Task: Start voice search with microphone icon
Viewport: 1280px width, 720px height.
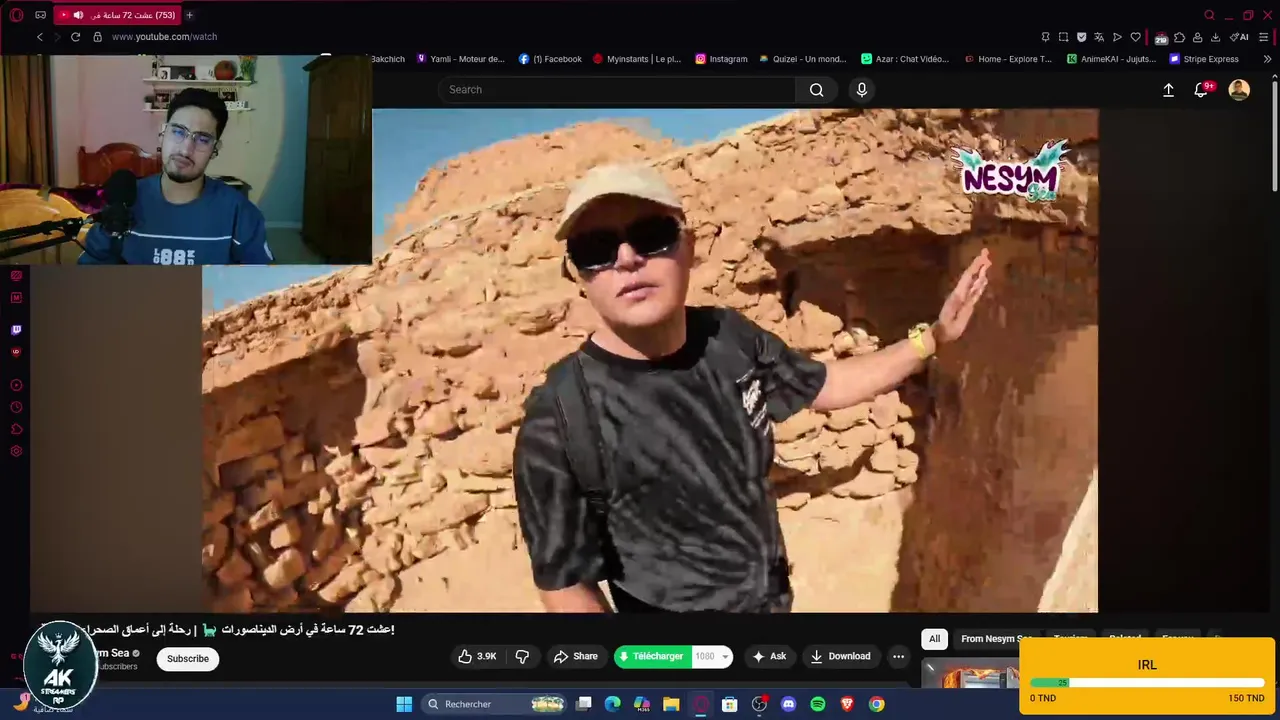Action: (862, 90)
